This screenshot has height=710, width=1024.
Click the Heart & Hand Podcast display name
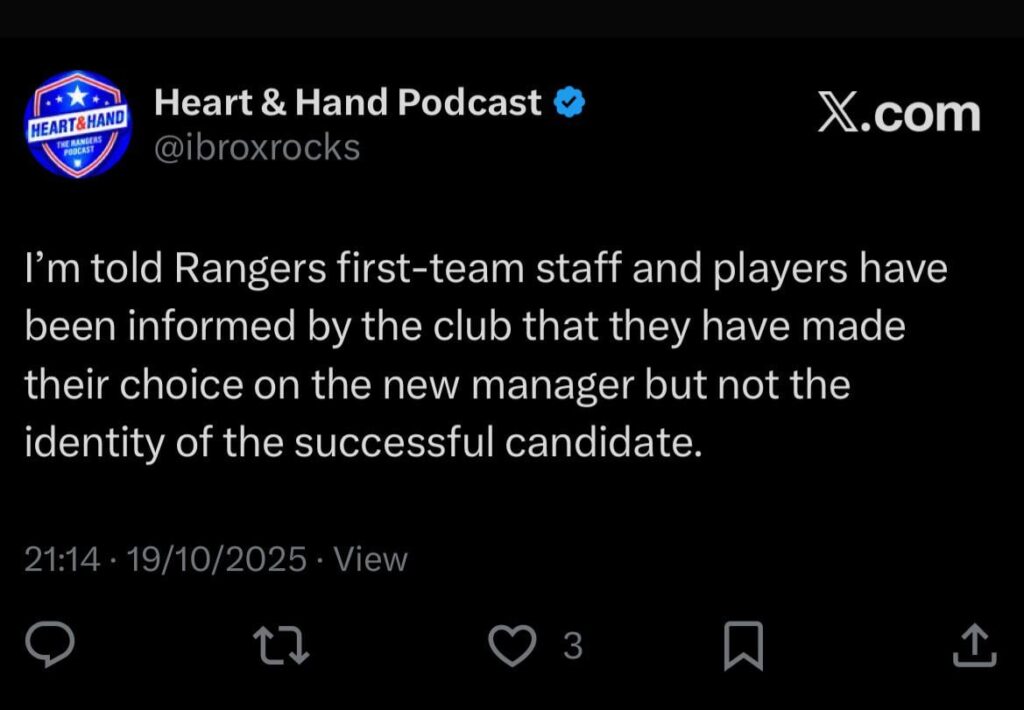point(345,101)
